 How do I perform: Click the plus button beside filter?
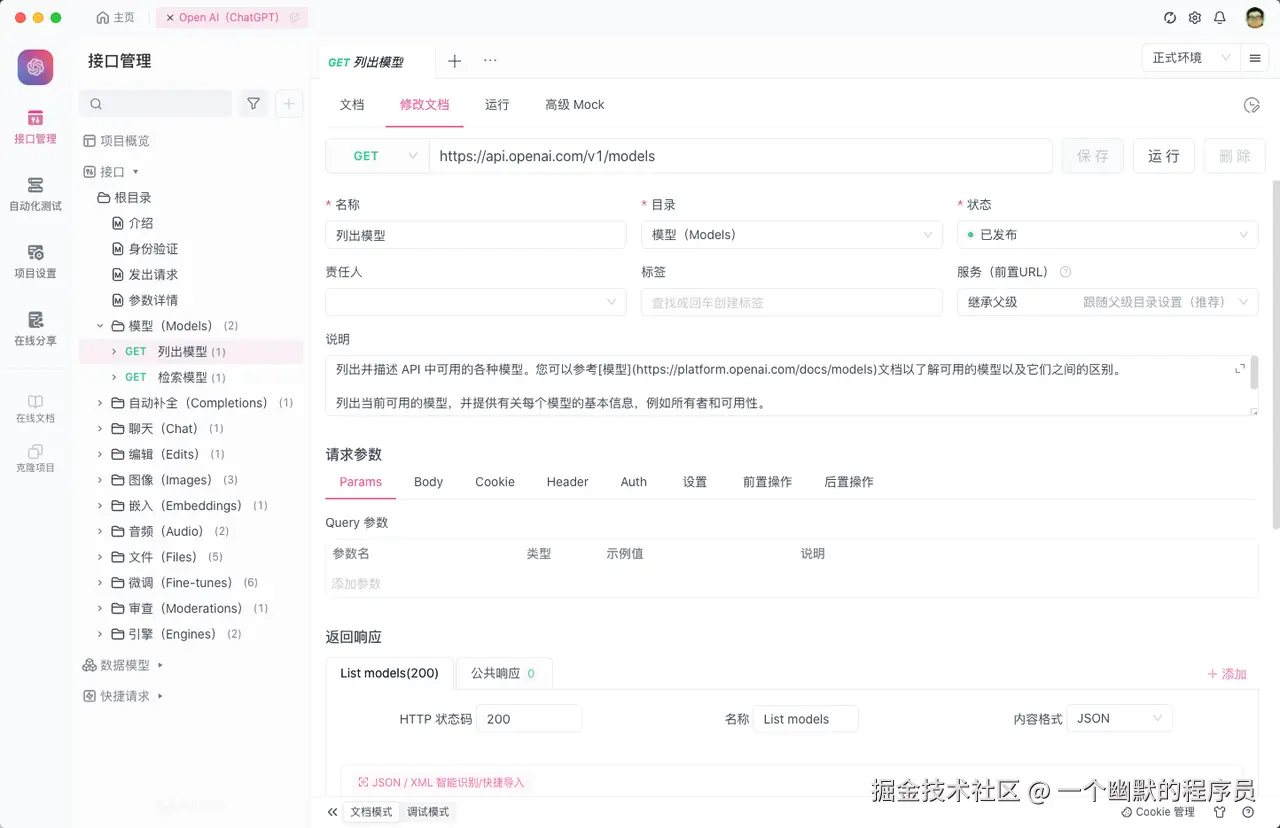[289, 103]
